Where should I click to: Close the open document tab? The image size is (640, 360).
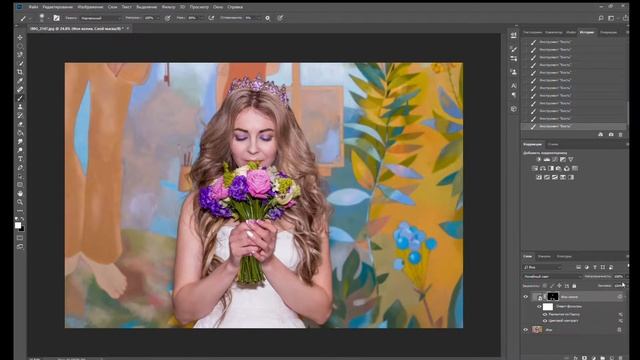[x=128, y=29]
